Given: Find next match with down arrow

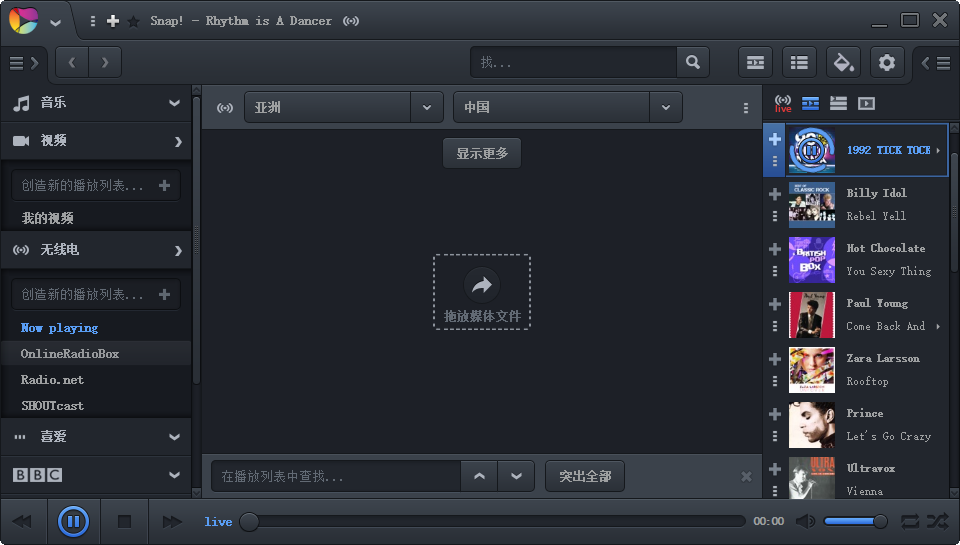Looking at the screenshot, I should 516,476.
